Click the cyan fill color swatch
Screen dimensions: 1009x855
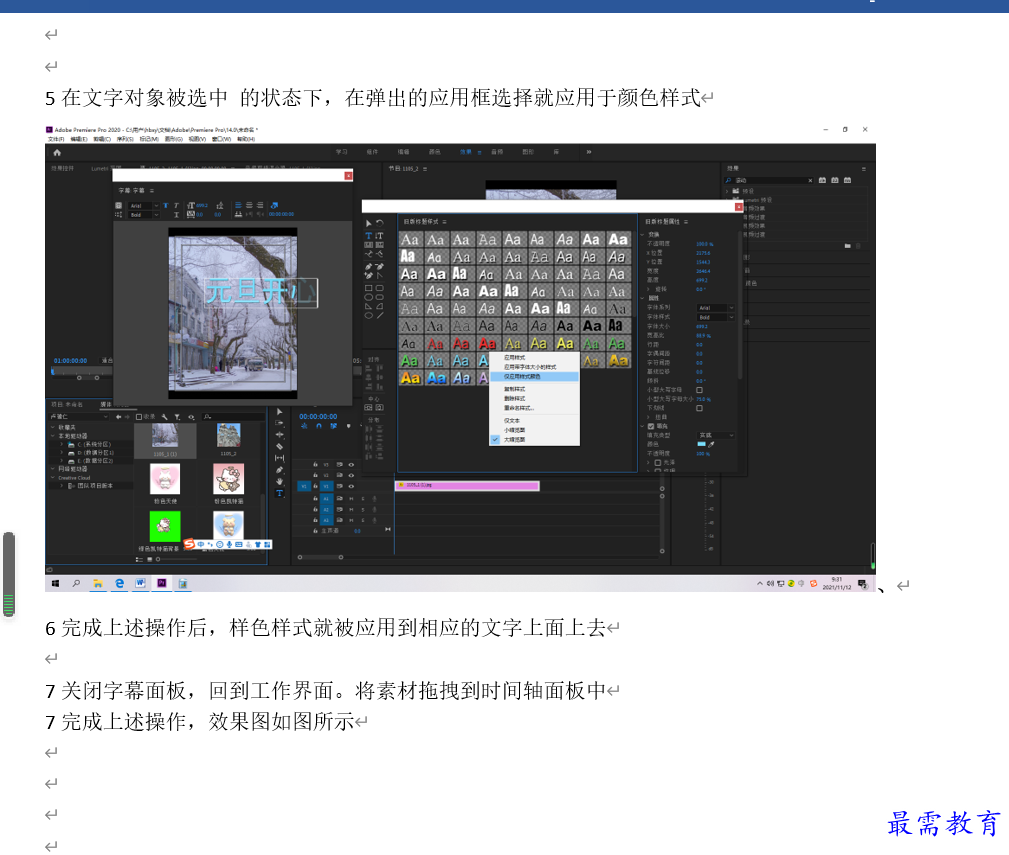701,444
